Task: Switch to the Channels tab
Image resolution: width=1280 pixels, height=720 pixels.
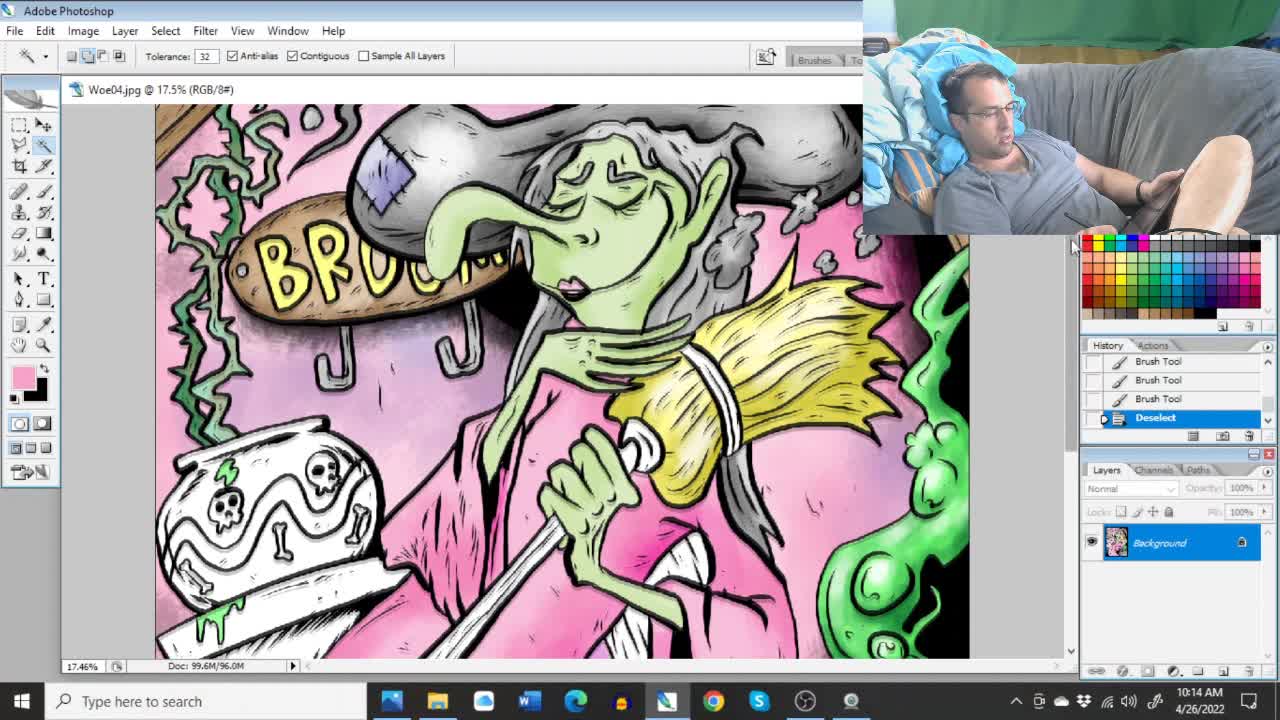Action: [1153, 470]
